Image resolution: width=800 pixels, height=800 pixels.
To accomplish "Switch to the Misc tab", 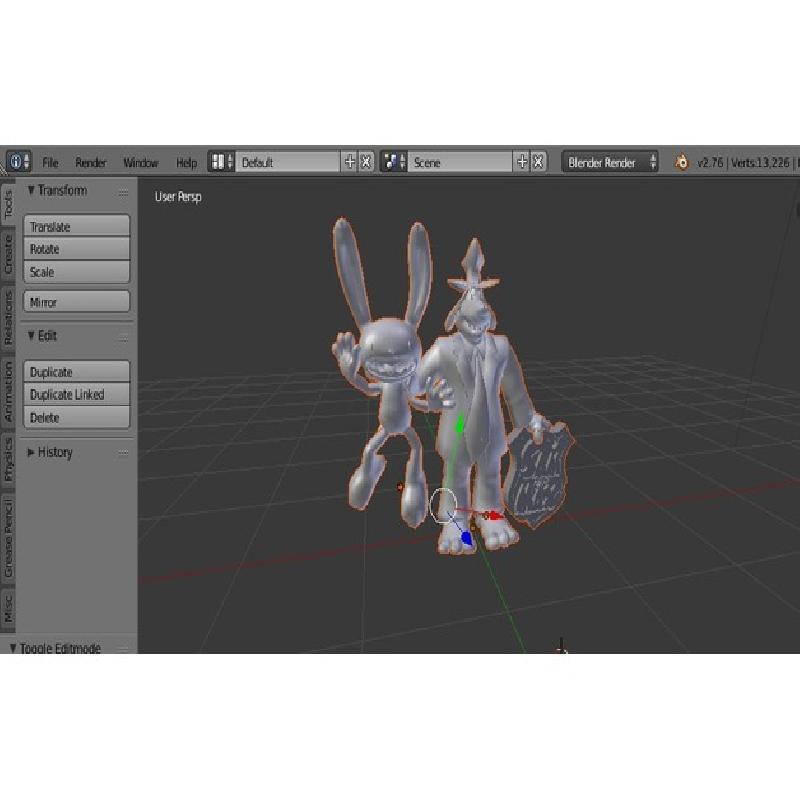I will (8, 608).
